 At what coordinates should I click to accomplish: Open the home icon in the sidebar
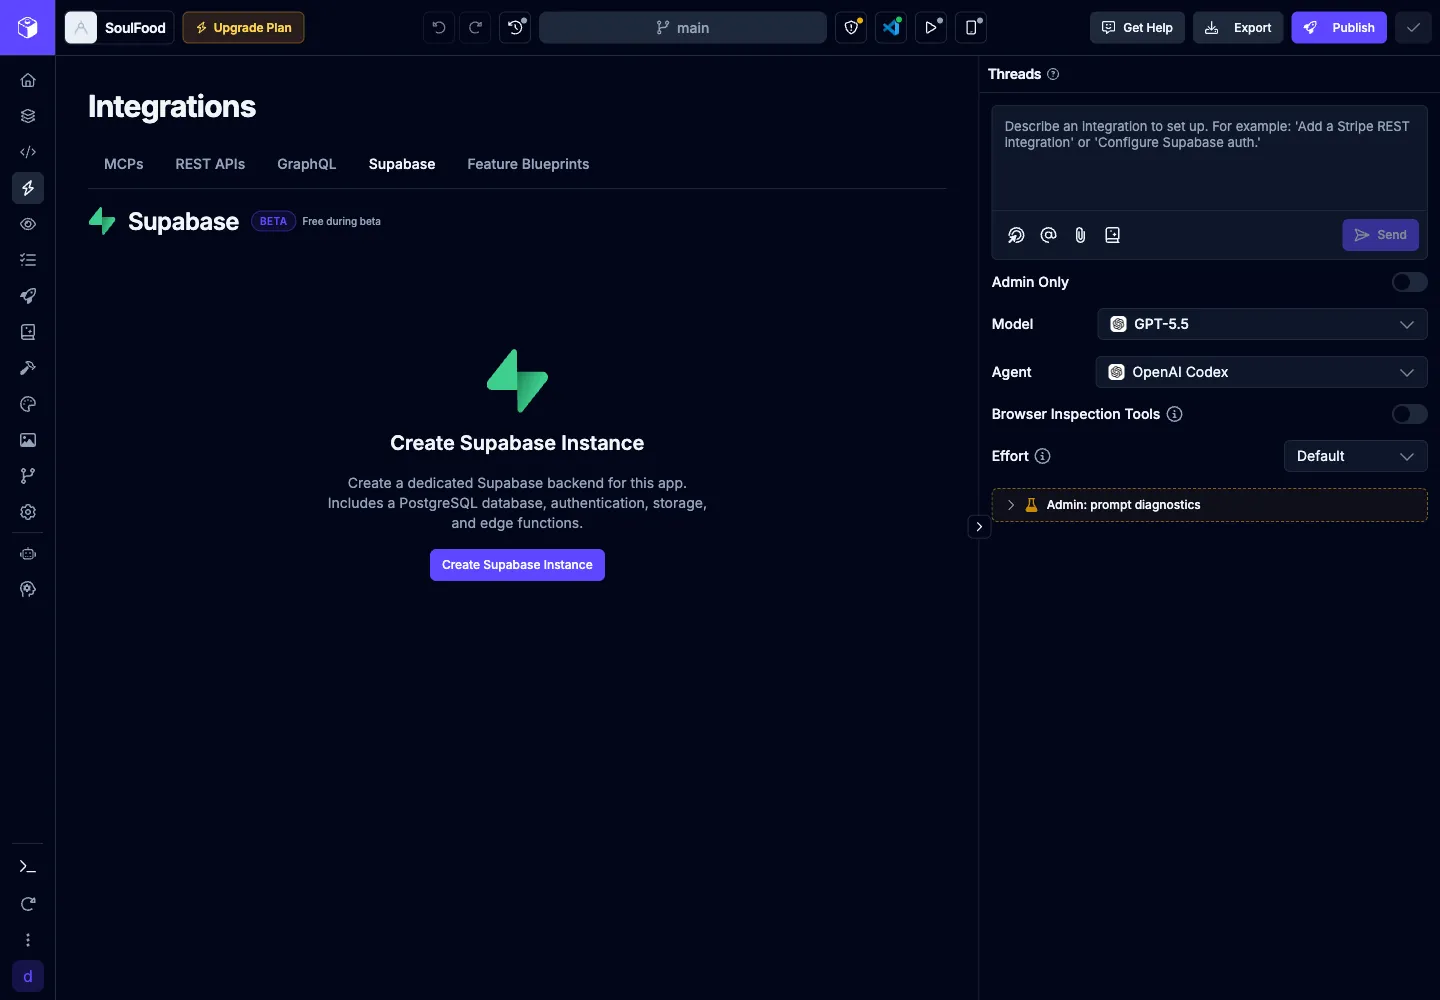[x=28, y=80]
